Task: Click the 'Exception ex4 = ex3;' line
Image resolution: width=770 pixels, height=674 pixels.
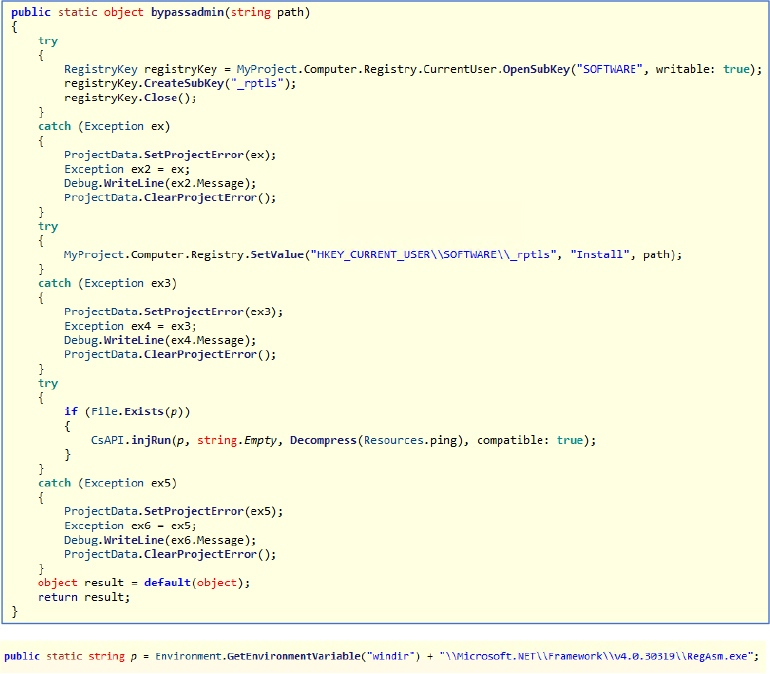Action: 130,326
